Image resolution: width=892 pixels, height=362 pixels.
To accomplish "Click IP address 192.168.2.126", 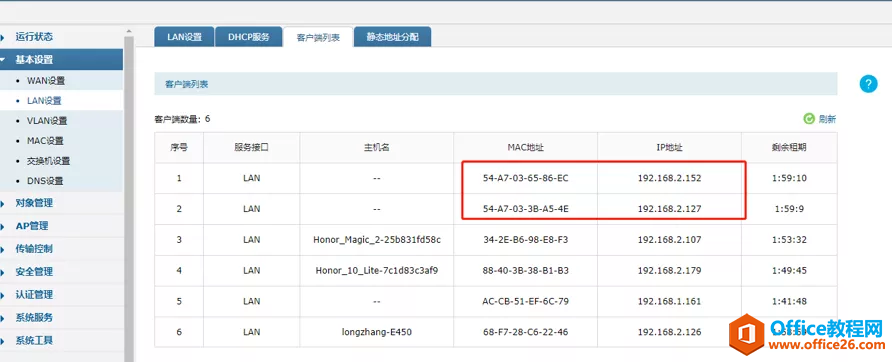I will pyautogui.click(x=670, y=332).
